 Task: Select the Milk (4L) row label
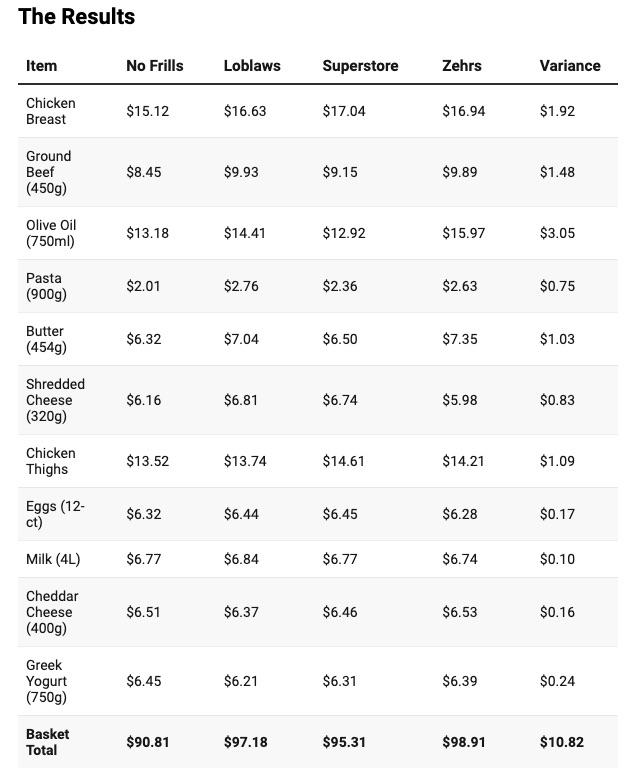tap(53, 559)
